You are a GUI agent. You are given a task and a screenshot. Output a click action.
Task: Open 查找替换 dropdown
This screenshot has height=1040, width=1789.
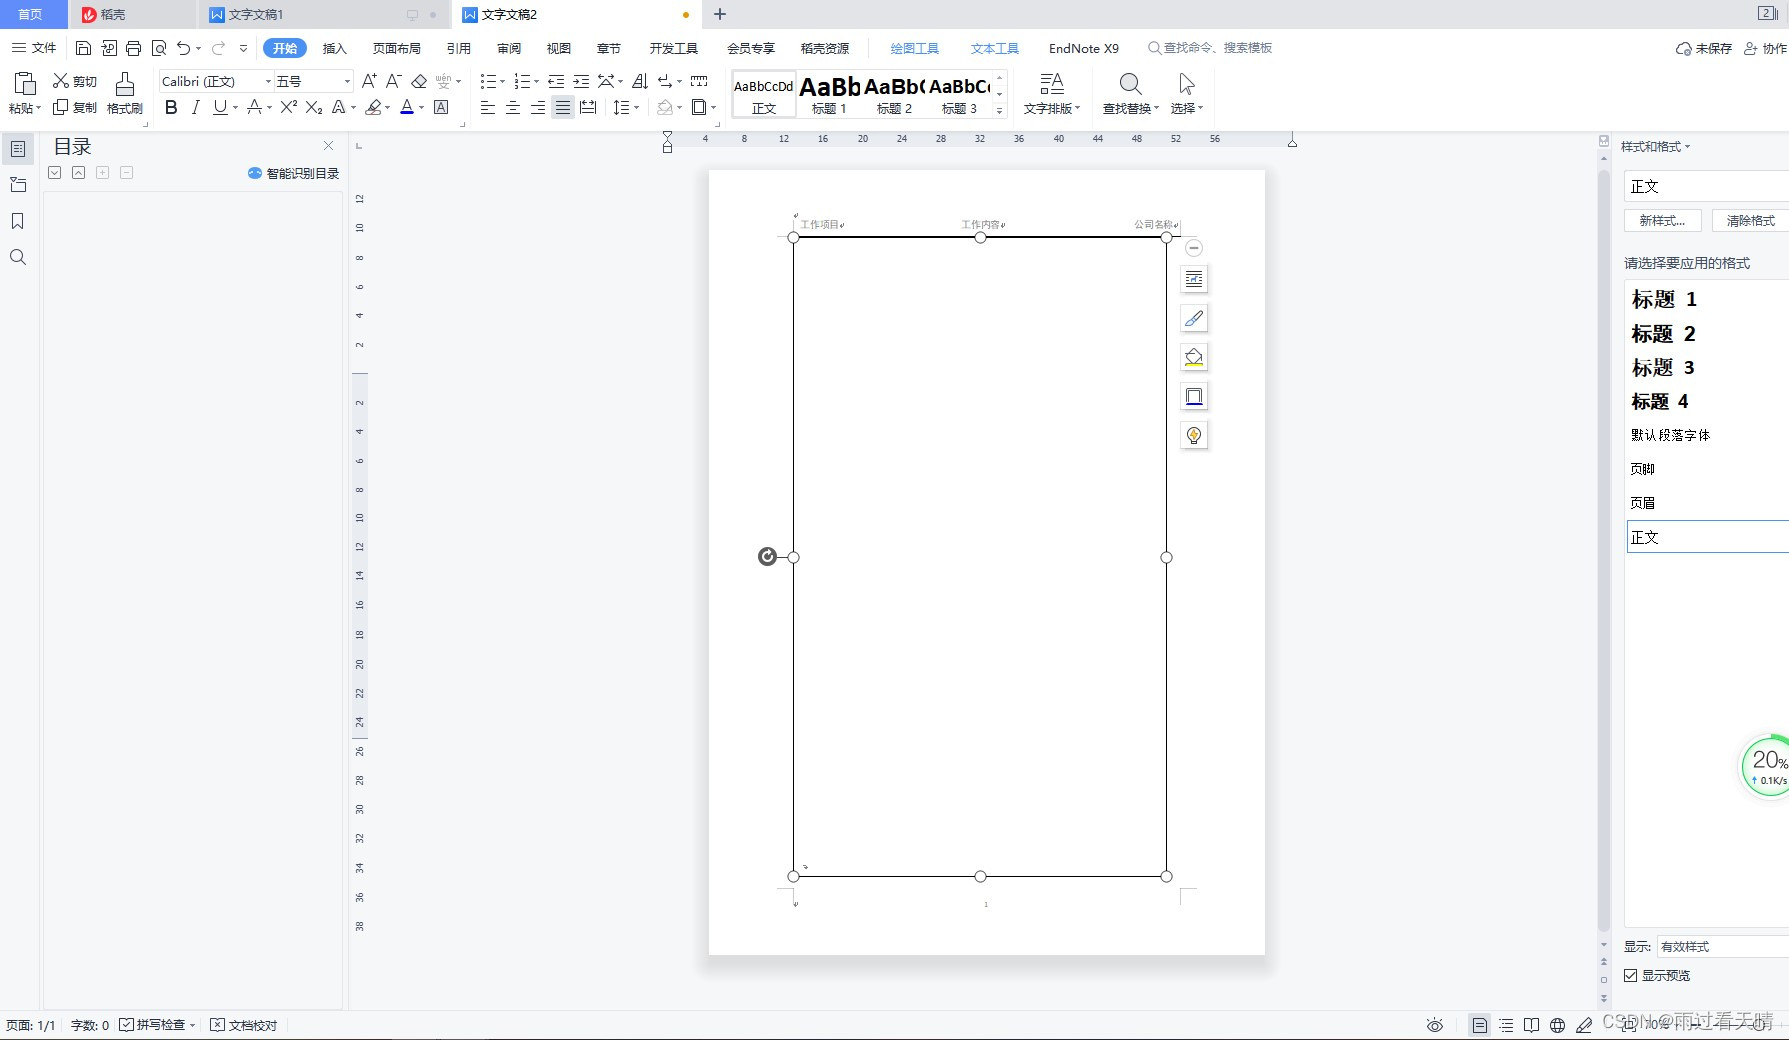point(1130,108)
